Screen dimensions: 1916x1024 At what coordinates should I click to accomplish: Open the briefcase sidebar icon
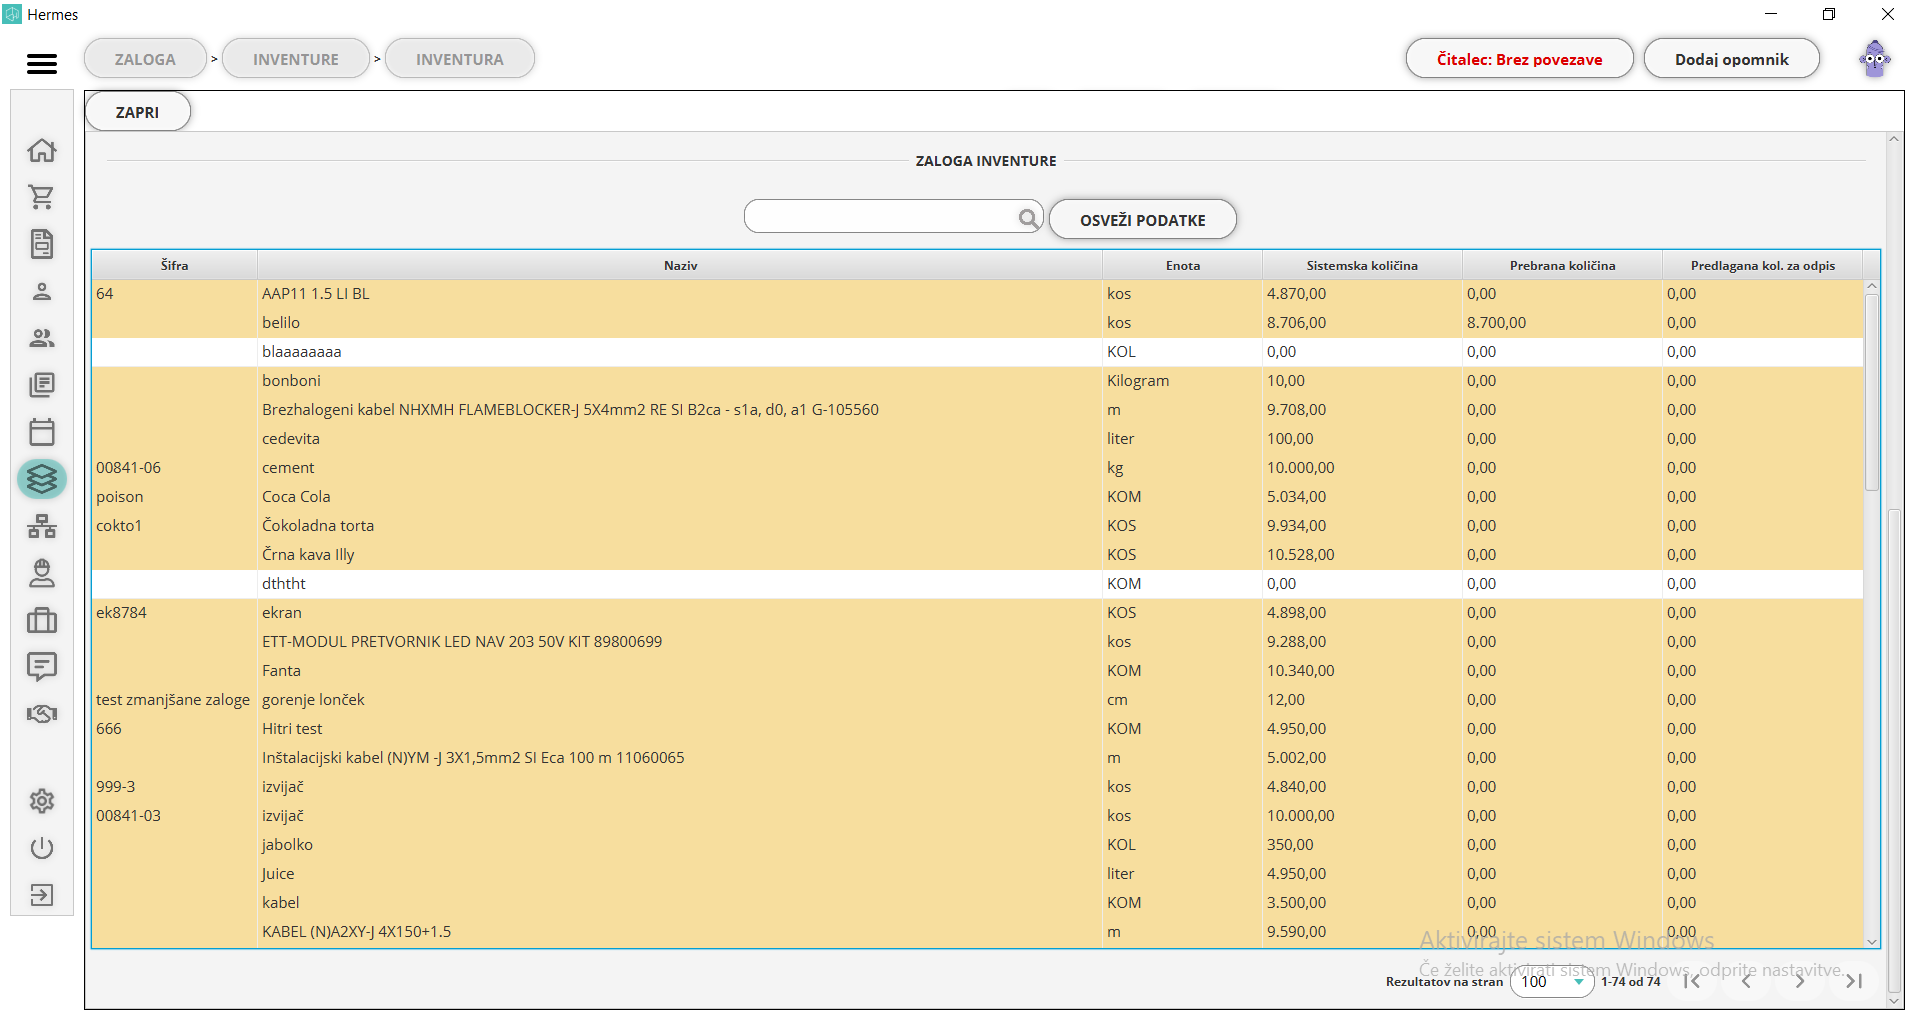(x=42, y=620)
